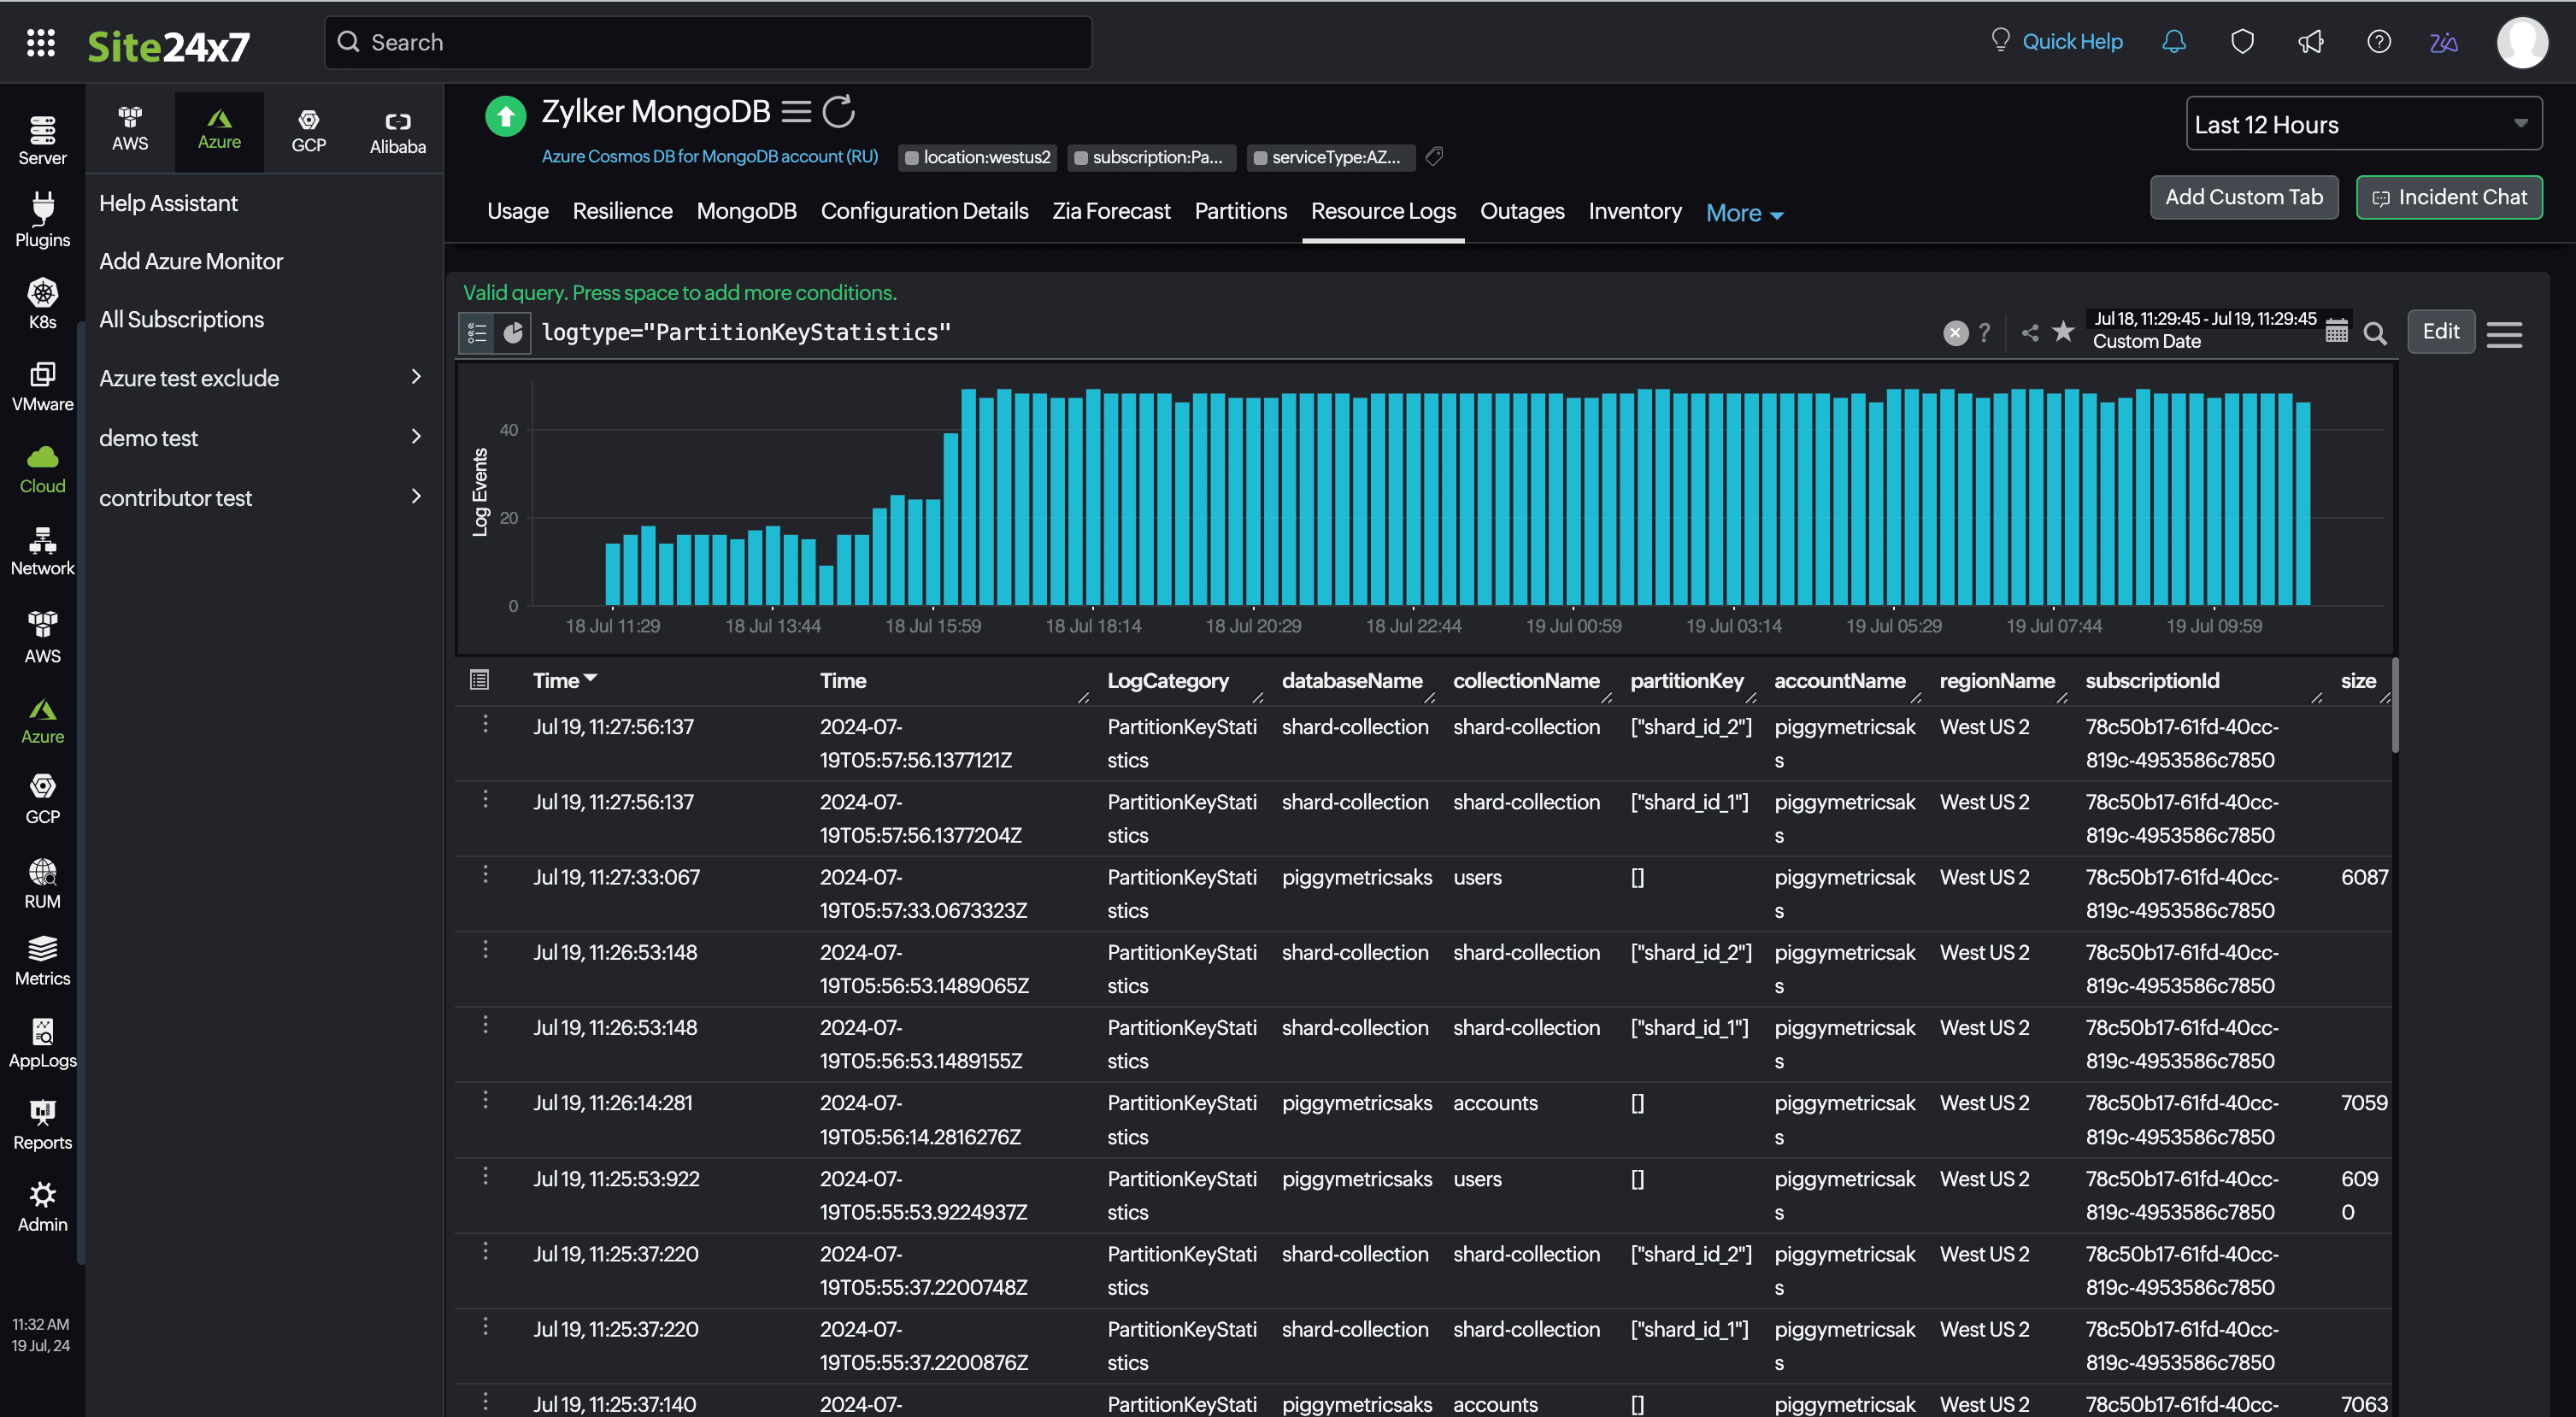The image size is (2576, 1417).
Task: Select the Kubernetes (K8s) monitoring icon
Action: (x=42, y=302)
